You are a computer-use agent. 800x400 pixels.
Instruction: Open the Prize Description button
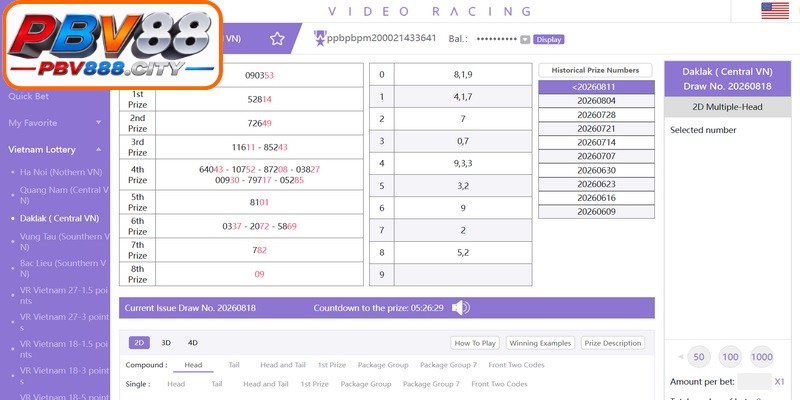click(613, 343)
